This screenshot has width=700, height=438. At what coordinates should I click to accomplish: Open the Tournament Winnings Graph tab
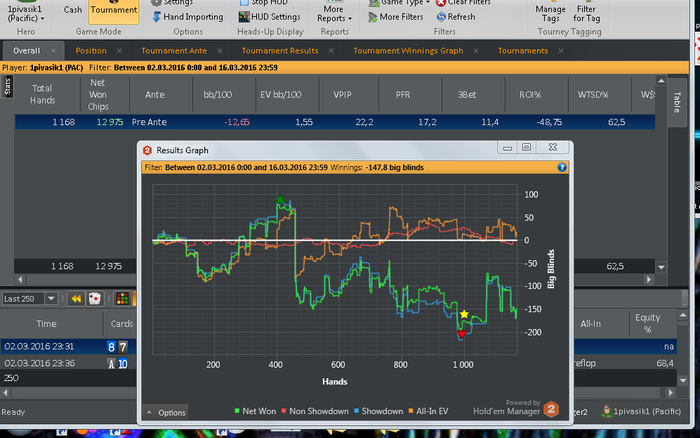click(x=408, y=51)
